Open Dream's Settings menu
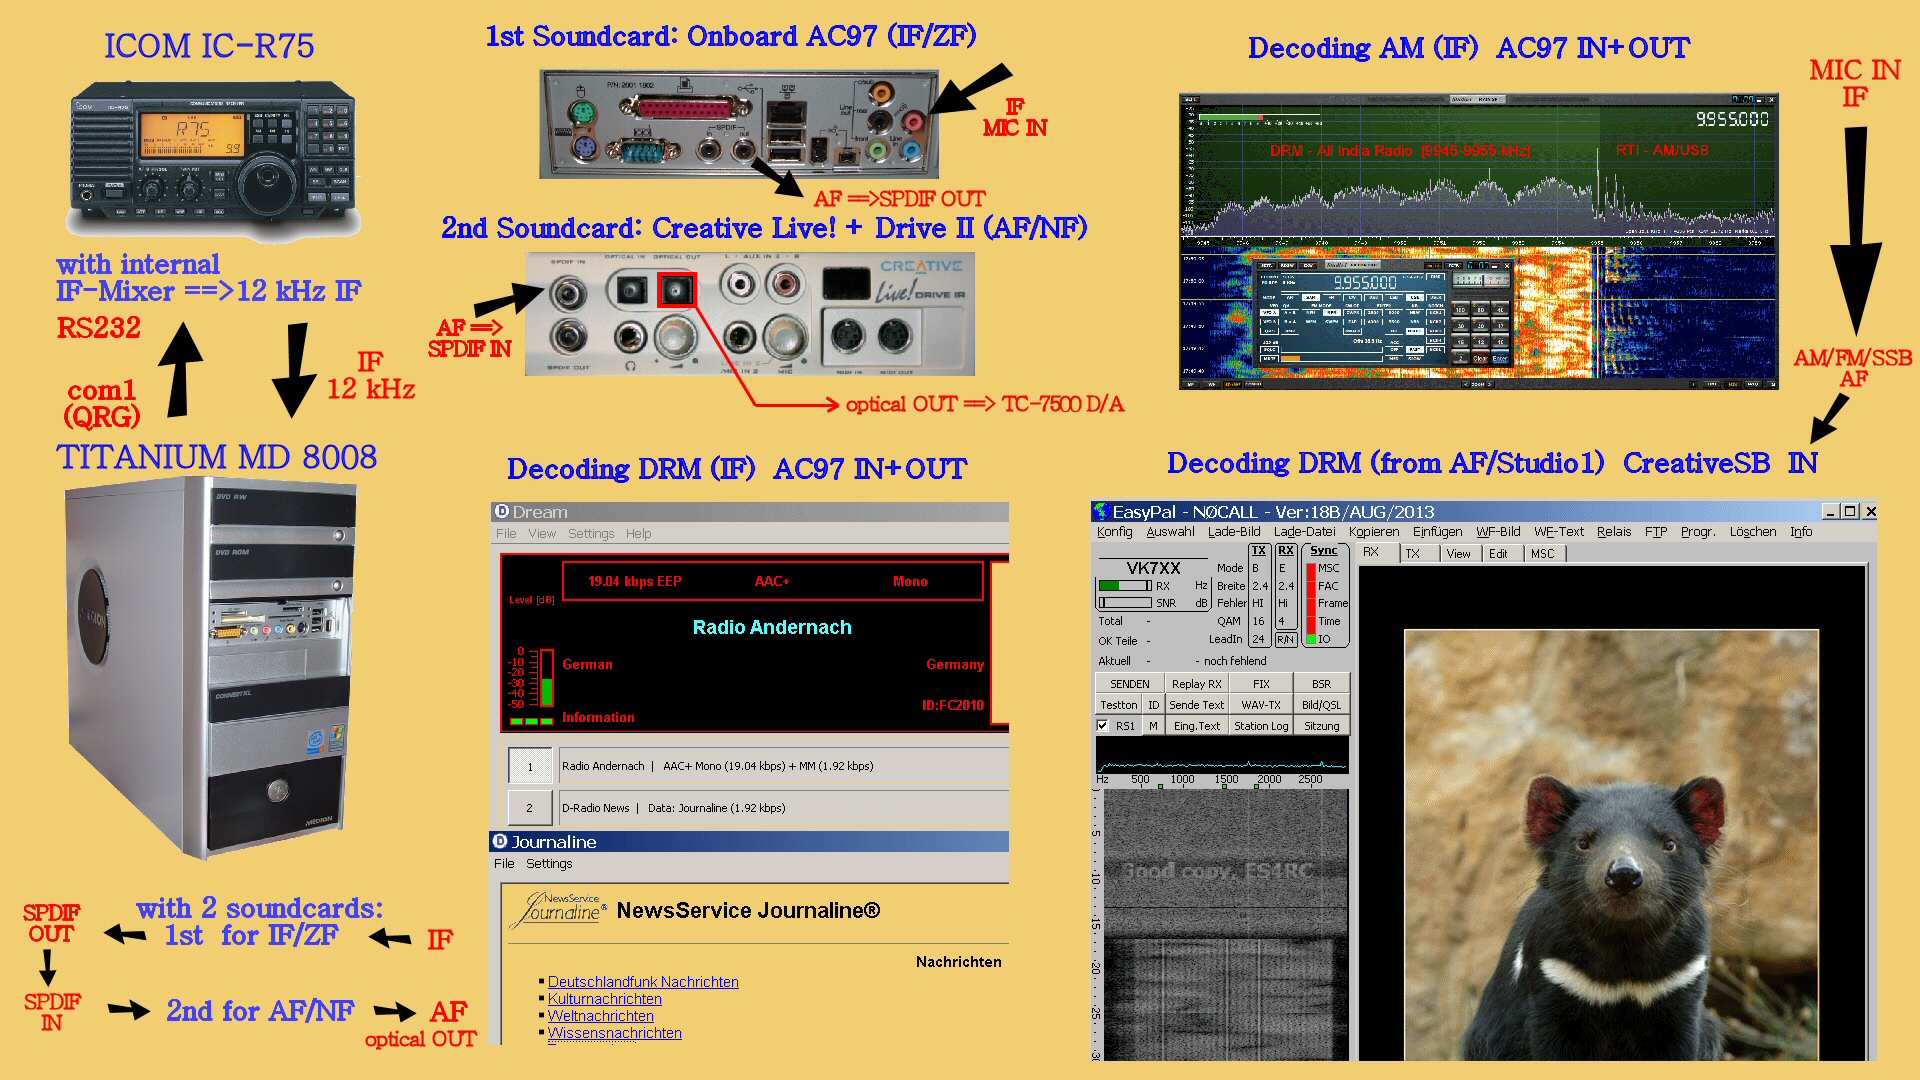Screen dimensions: 1920x1080 590,534
